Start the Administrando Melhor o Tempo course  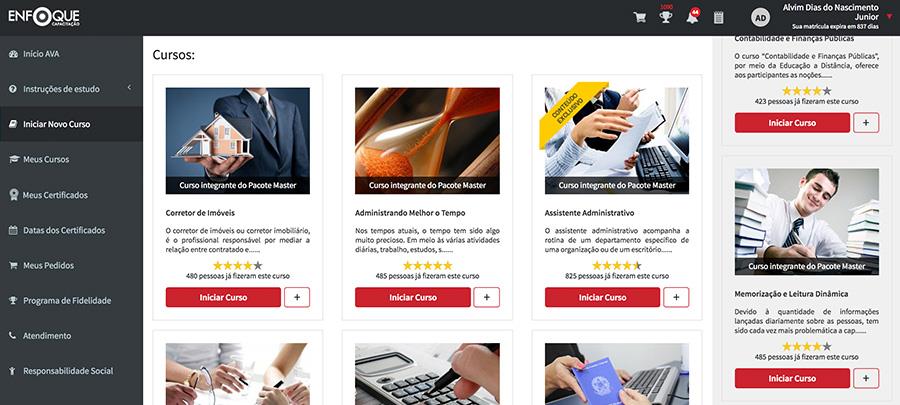[413, 297]
